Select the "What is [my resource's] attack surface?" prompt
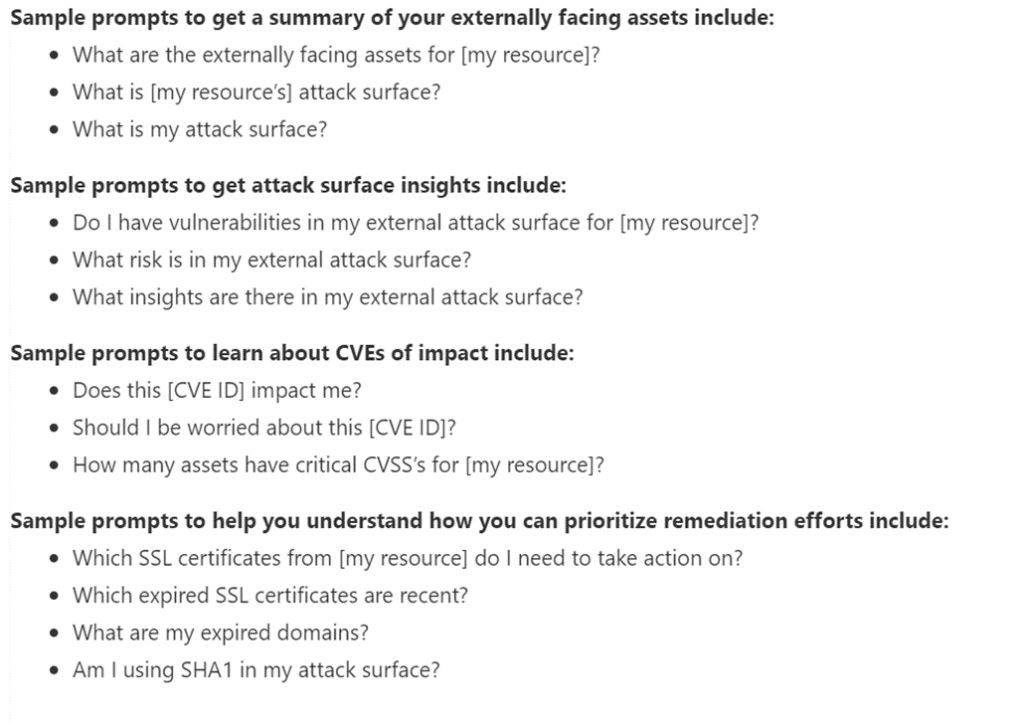This screenshot has height=725, width=1023. [256, 92]
